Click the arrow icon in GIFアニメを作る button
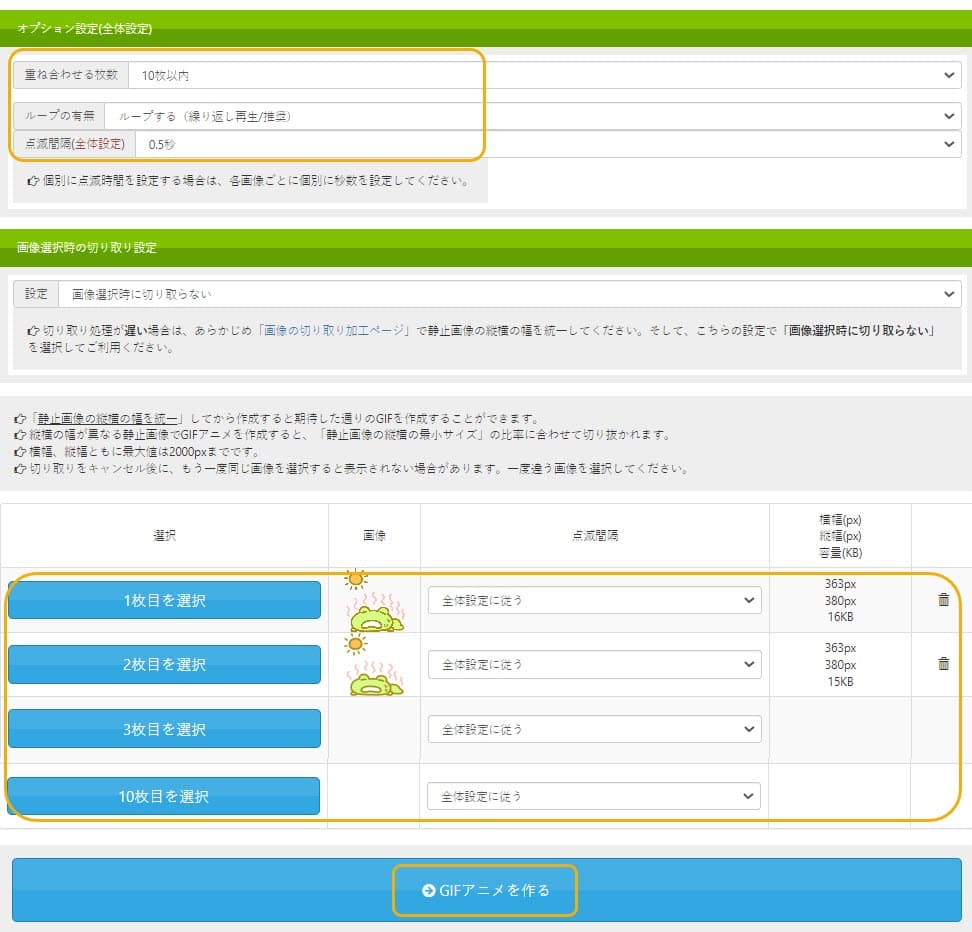 pyautogui.click(x=428, y=890)
